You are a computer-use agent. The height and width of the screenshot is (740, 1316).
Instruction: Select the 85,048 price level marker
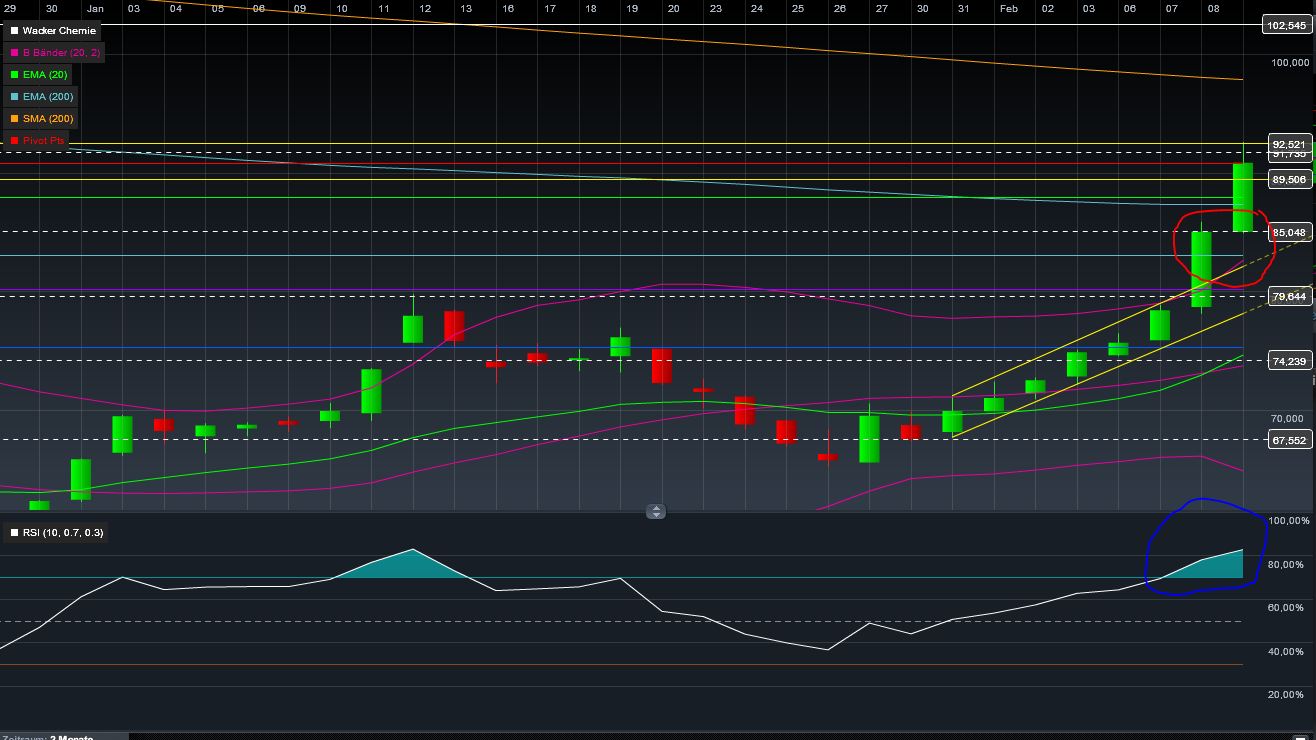(x=1287, y=233)
